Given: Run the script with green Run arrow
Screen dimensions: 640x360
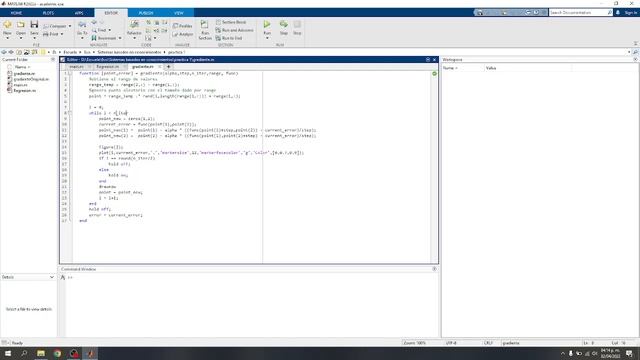Looking at the screenshot, I should [267, 24].
